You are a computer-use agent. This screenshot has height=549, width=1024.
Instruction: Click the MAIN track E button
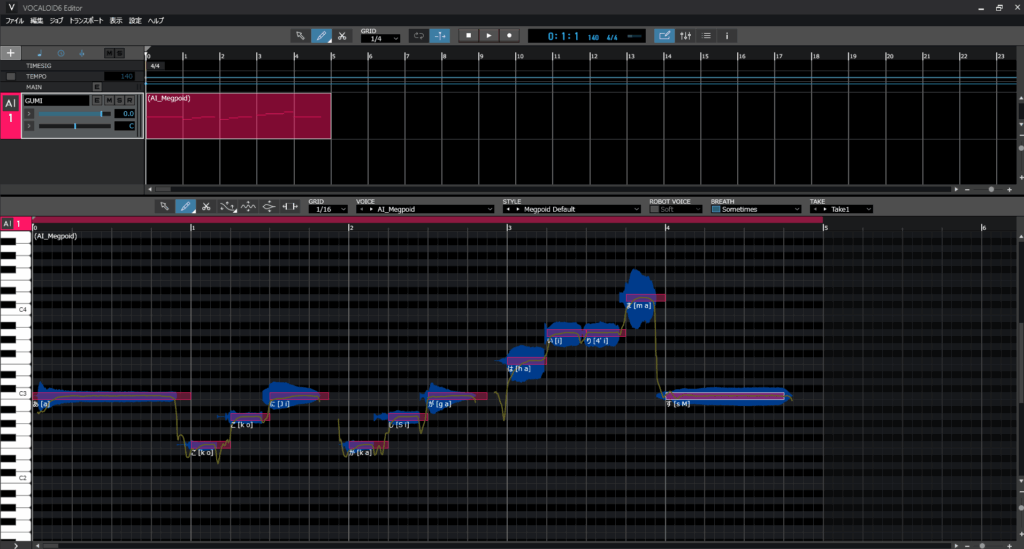click(x=97, y=87)
